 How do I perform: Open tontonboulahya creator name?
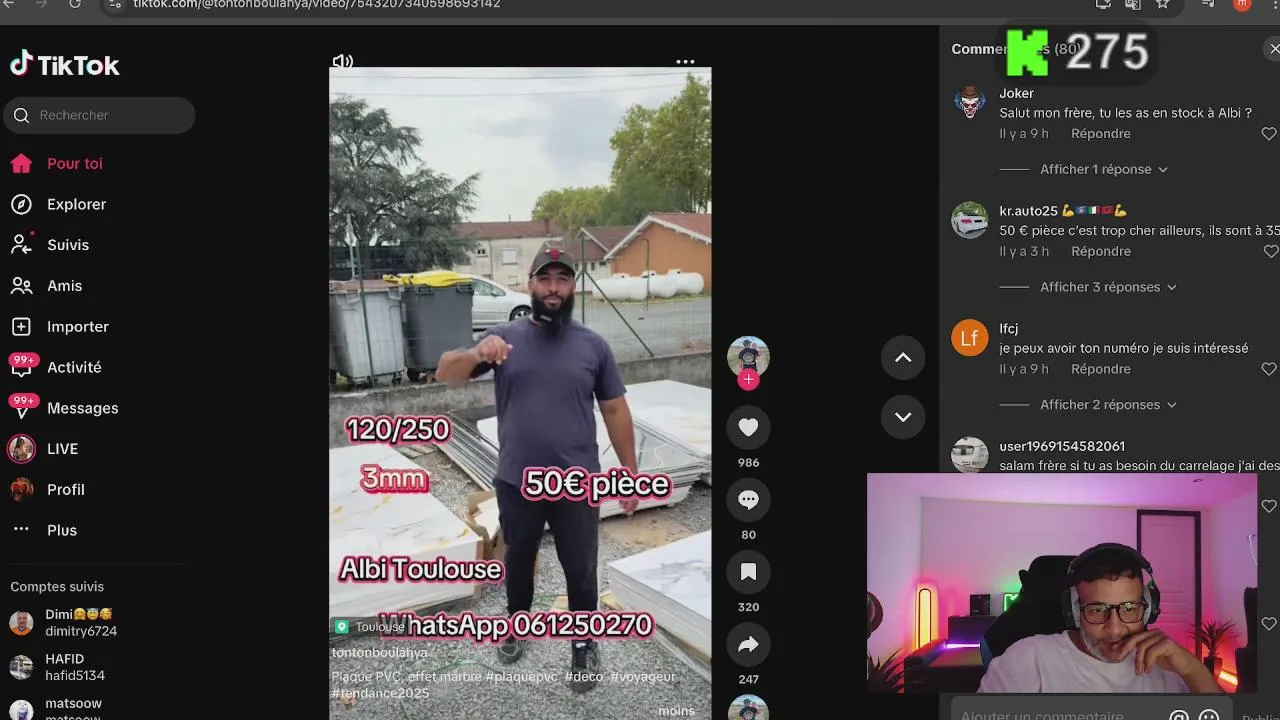point(380,652)
